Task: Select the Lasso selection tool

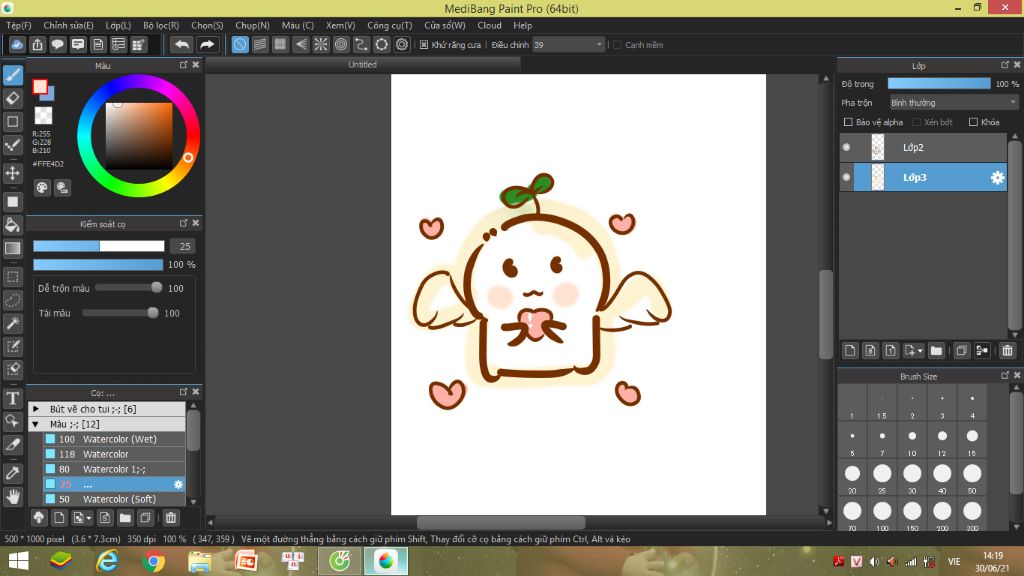Action: (12, 300)
